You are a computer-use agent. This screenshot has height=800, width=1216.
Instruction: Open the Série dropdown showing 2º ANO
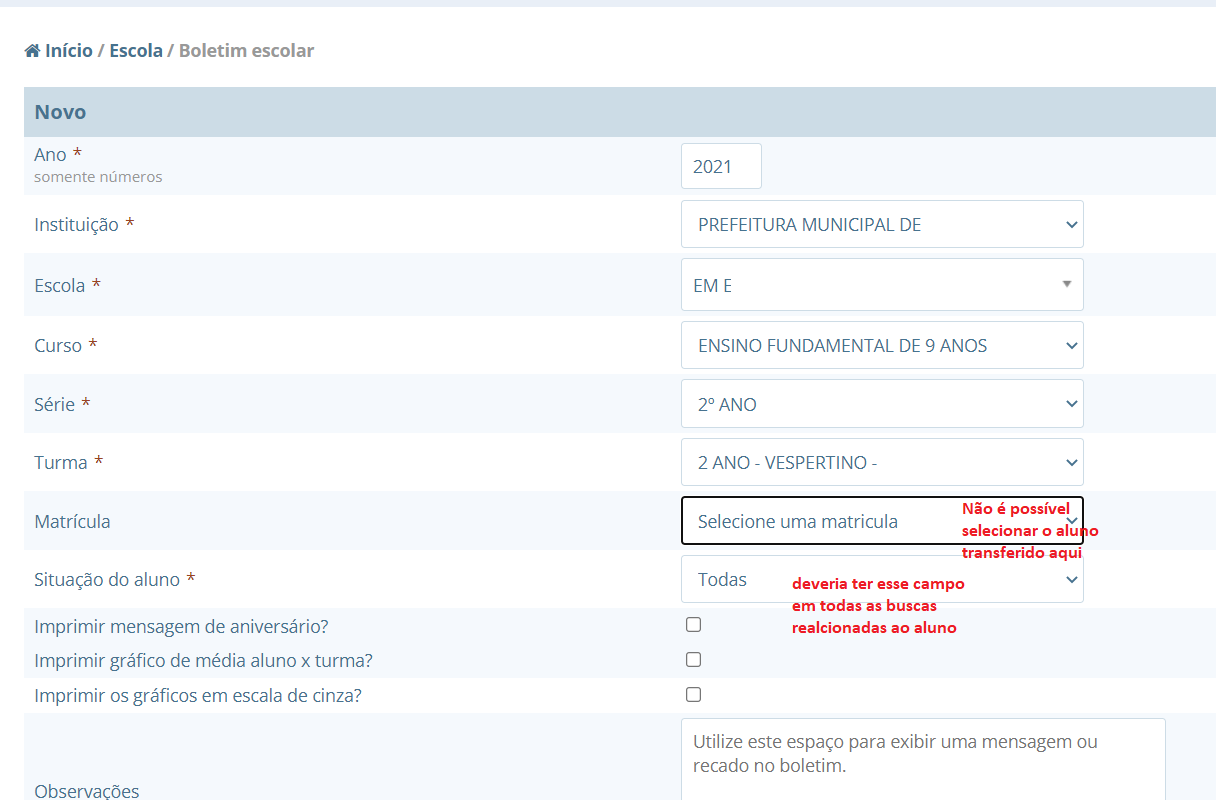[882, 404]
